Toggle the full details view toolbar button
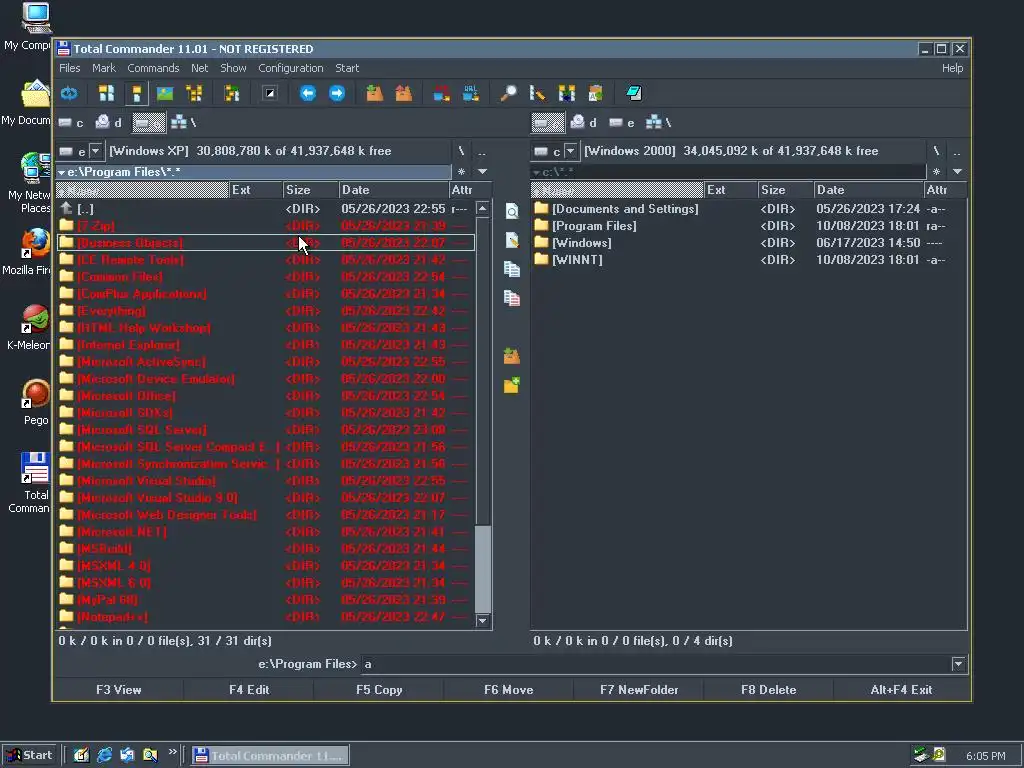This screenshot has height=768, width=1024. click(x=136, y=93)
